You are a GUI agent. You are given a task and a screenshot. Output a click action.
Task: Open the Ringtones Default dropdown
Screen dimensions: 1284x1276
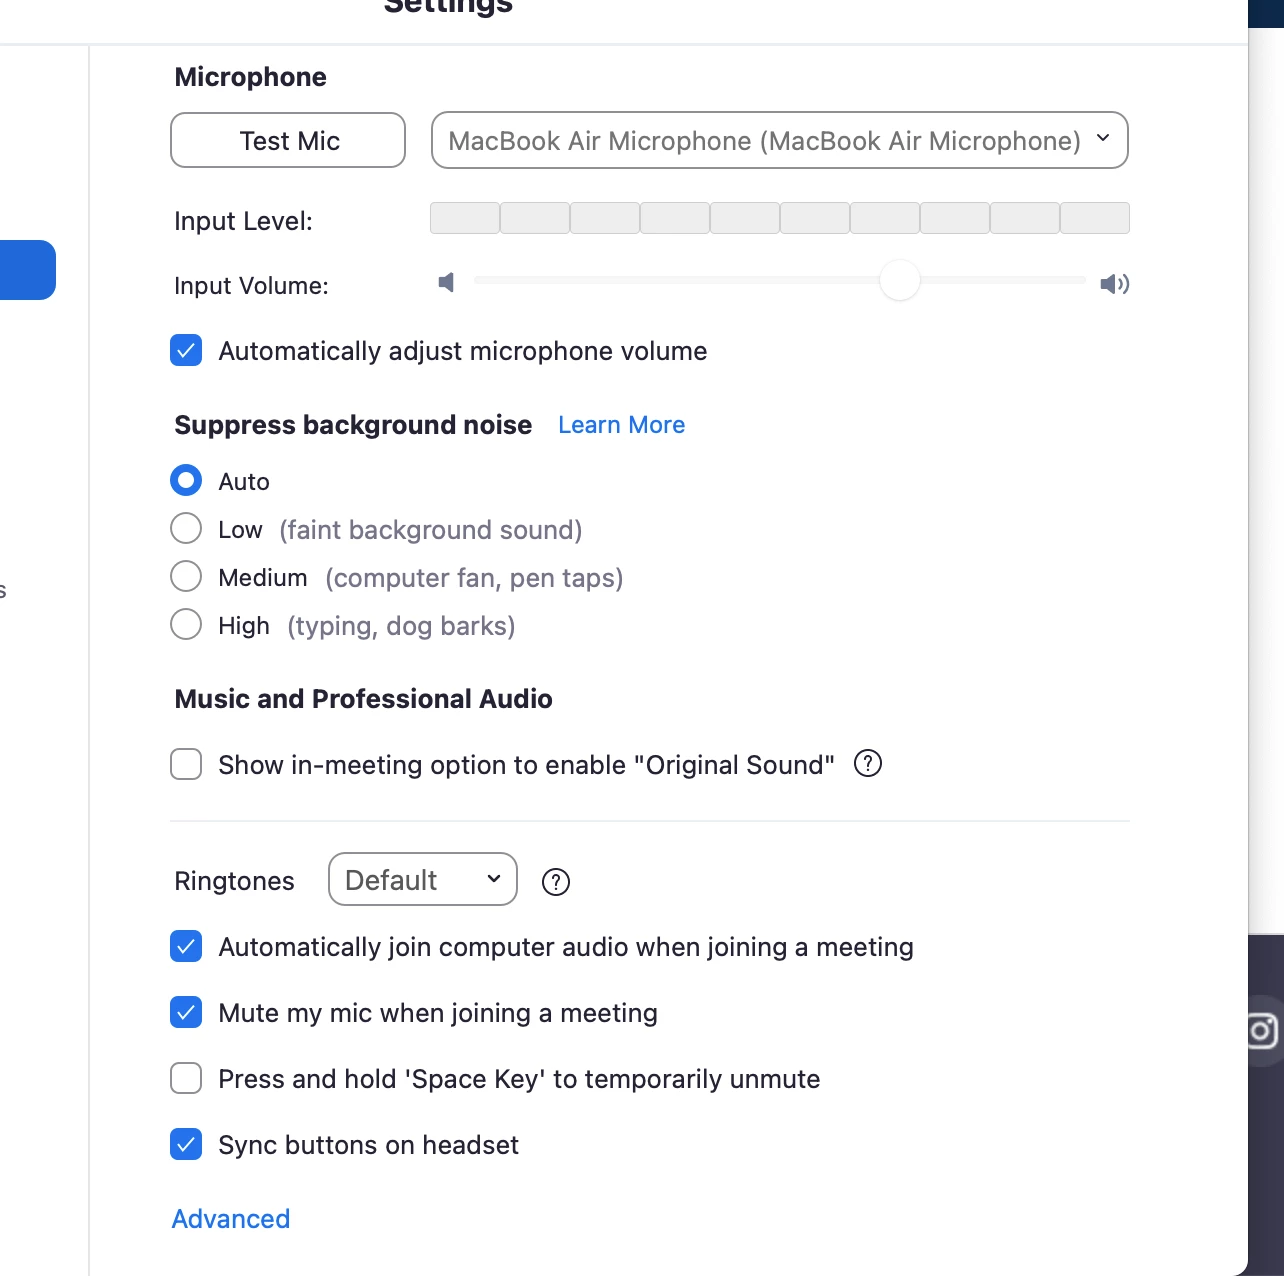point(422,879)
